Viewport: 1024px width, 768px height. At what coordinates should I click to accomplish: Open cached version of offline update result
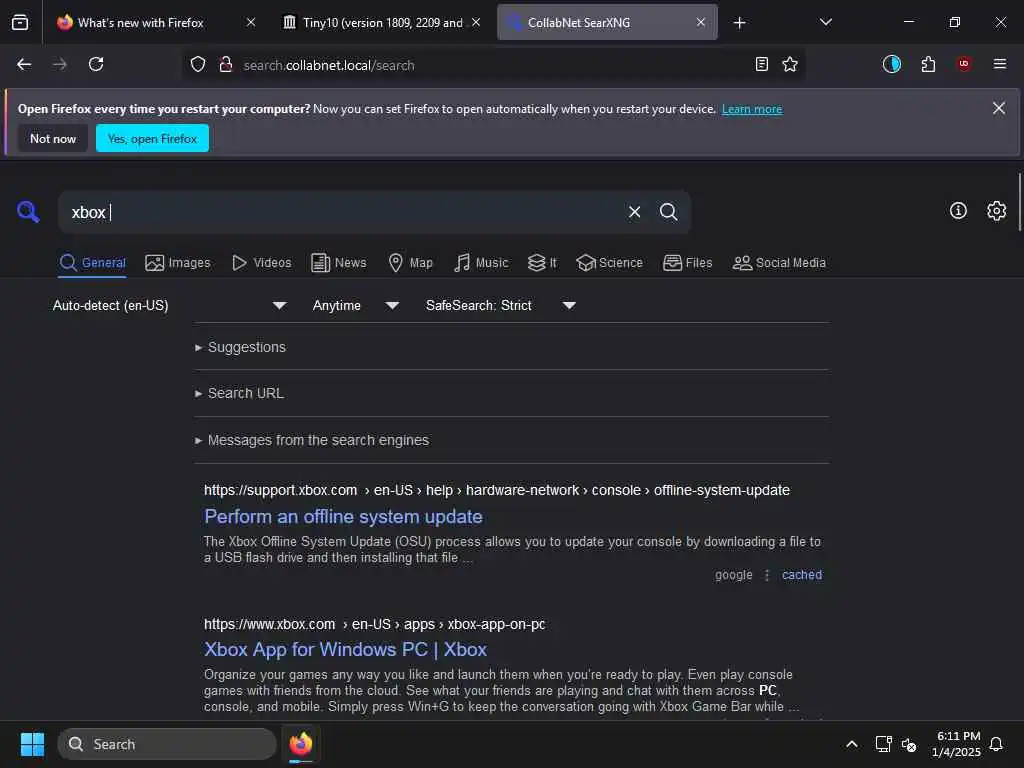[x=802, y=575]
